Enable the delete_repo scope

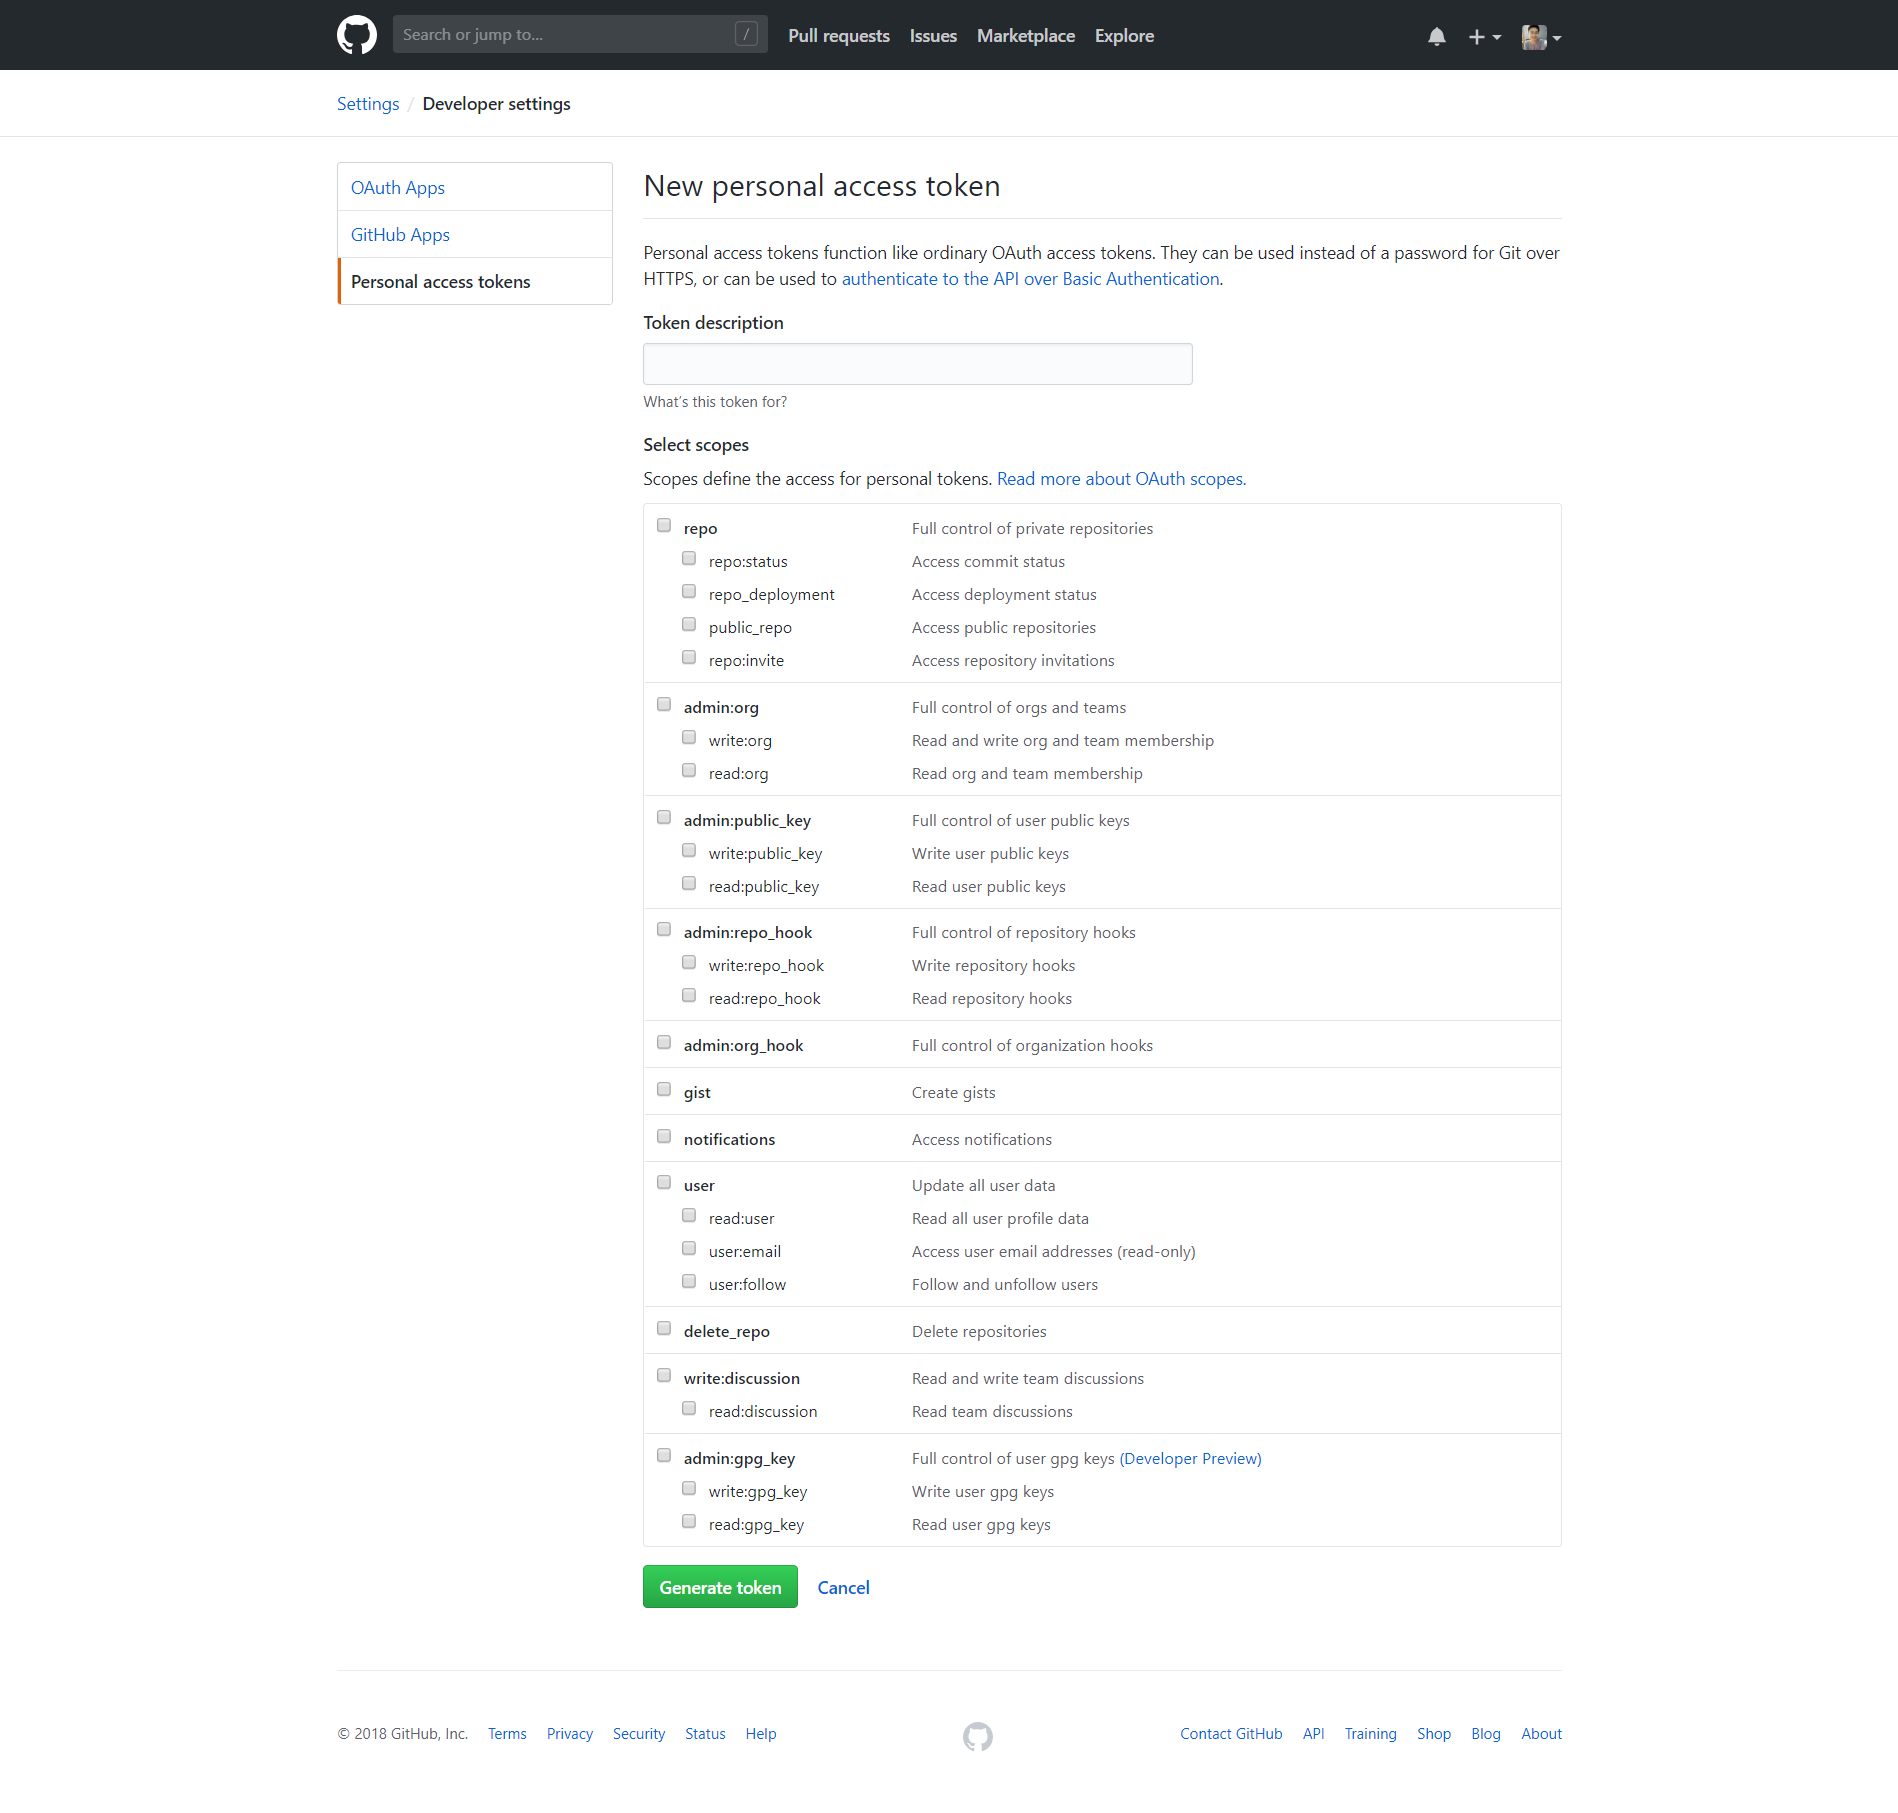tap(664, 1329)
